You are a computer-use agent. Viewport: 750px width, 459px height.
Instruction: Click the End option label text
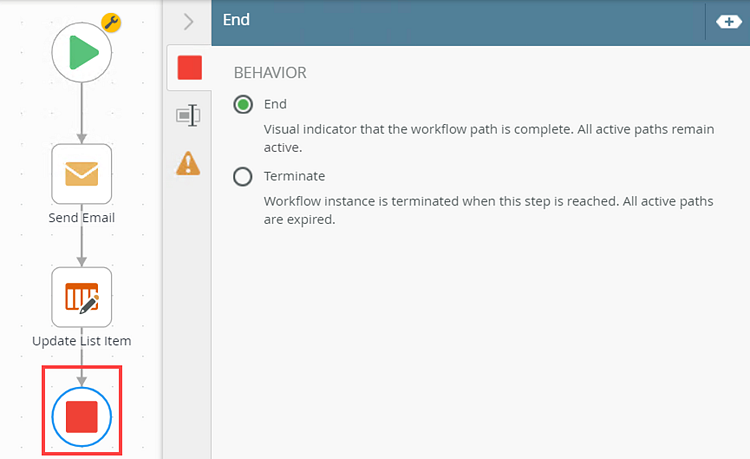[275, 104]
